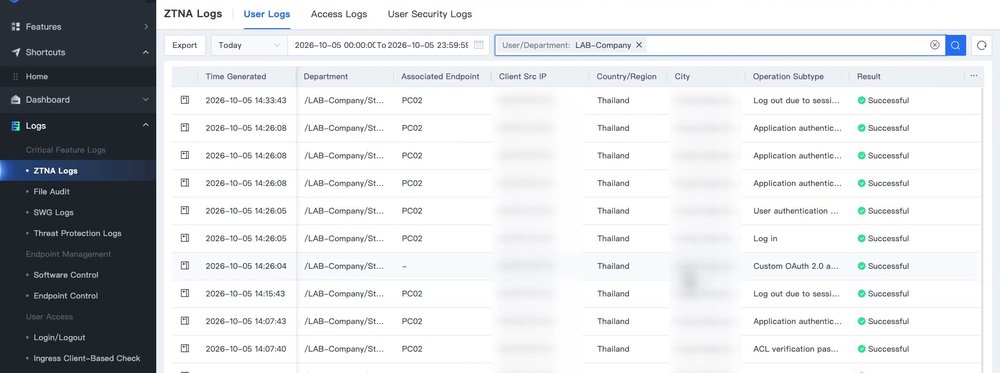Screen dimensions: 1000x373
Task: Click the start date 2026-10-05 00:00 field
Action: [x=334, y=45]
